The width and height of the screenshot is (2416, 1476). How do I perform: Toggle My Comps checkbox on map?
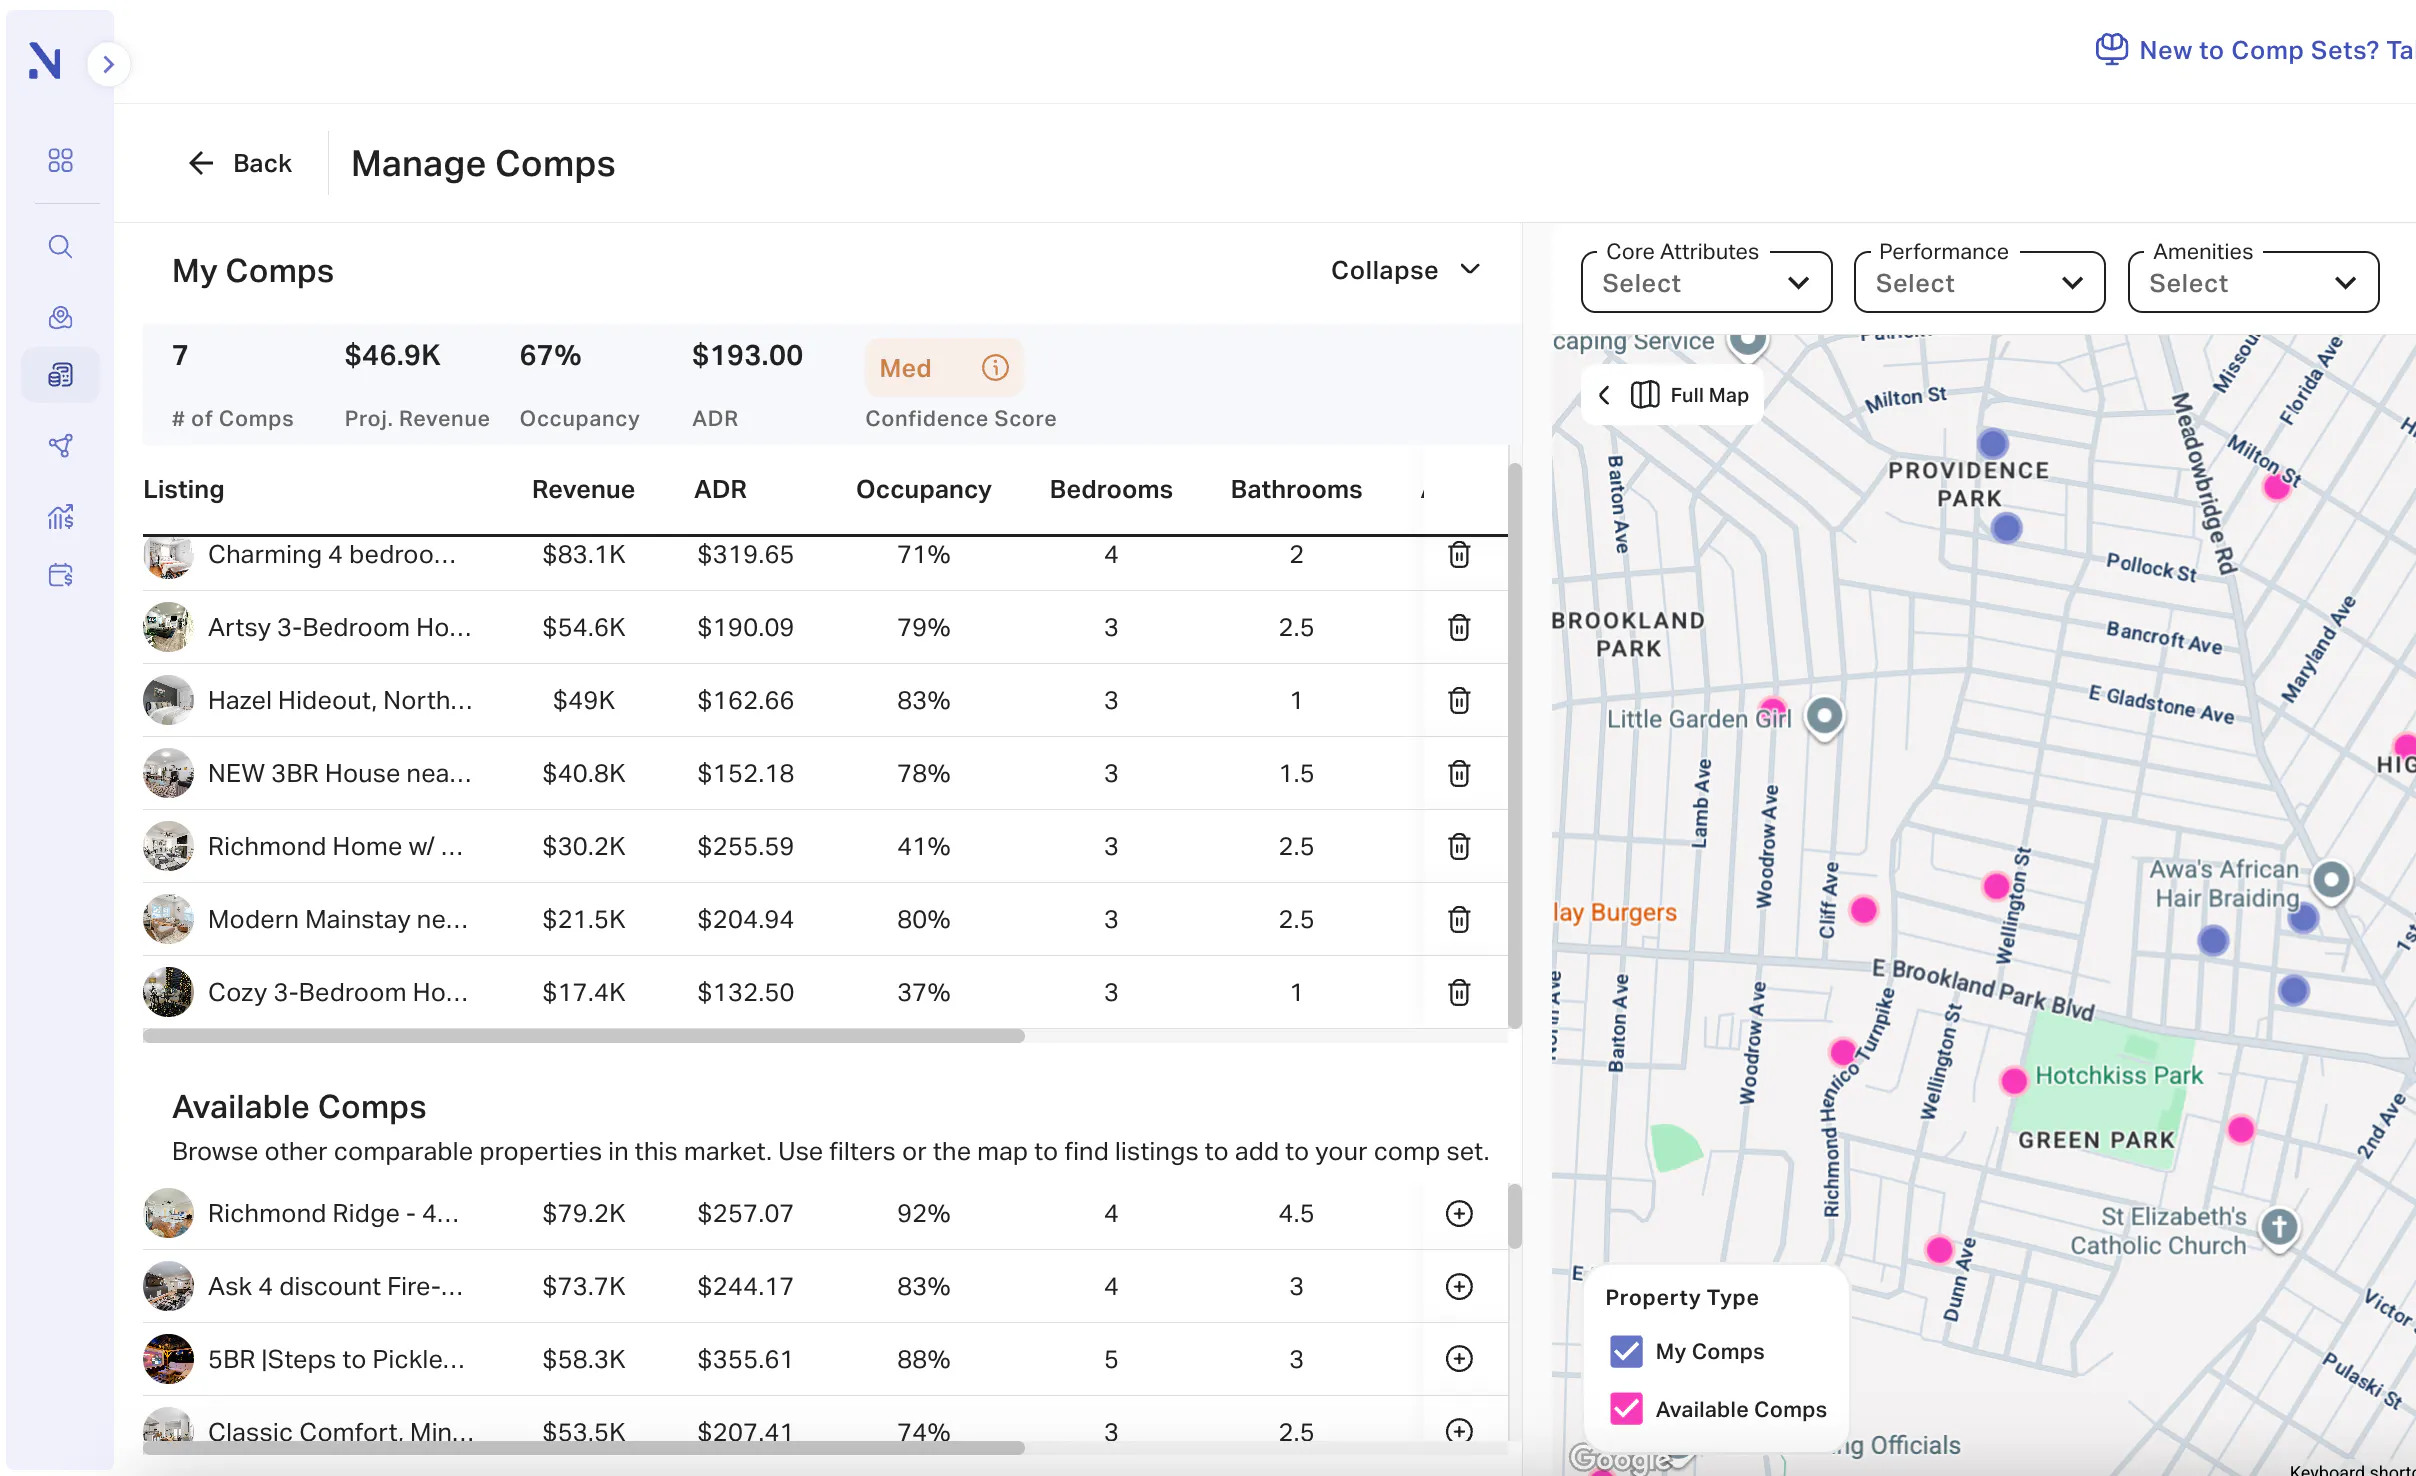coord(1626,1351)
